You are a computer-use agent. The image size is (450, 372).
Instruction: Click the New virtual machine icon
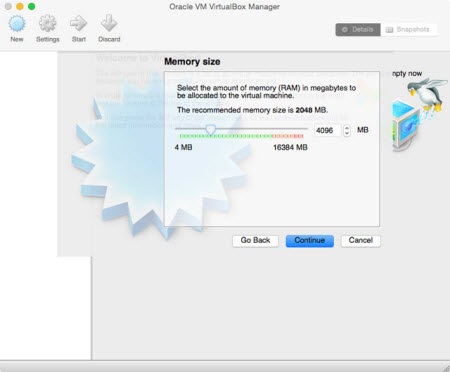point(17,24)
